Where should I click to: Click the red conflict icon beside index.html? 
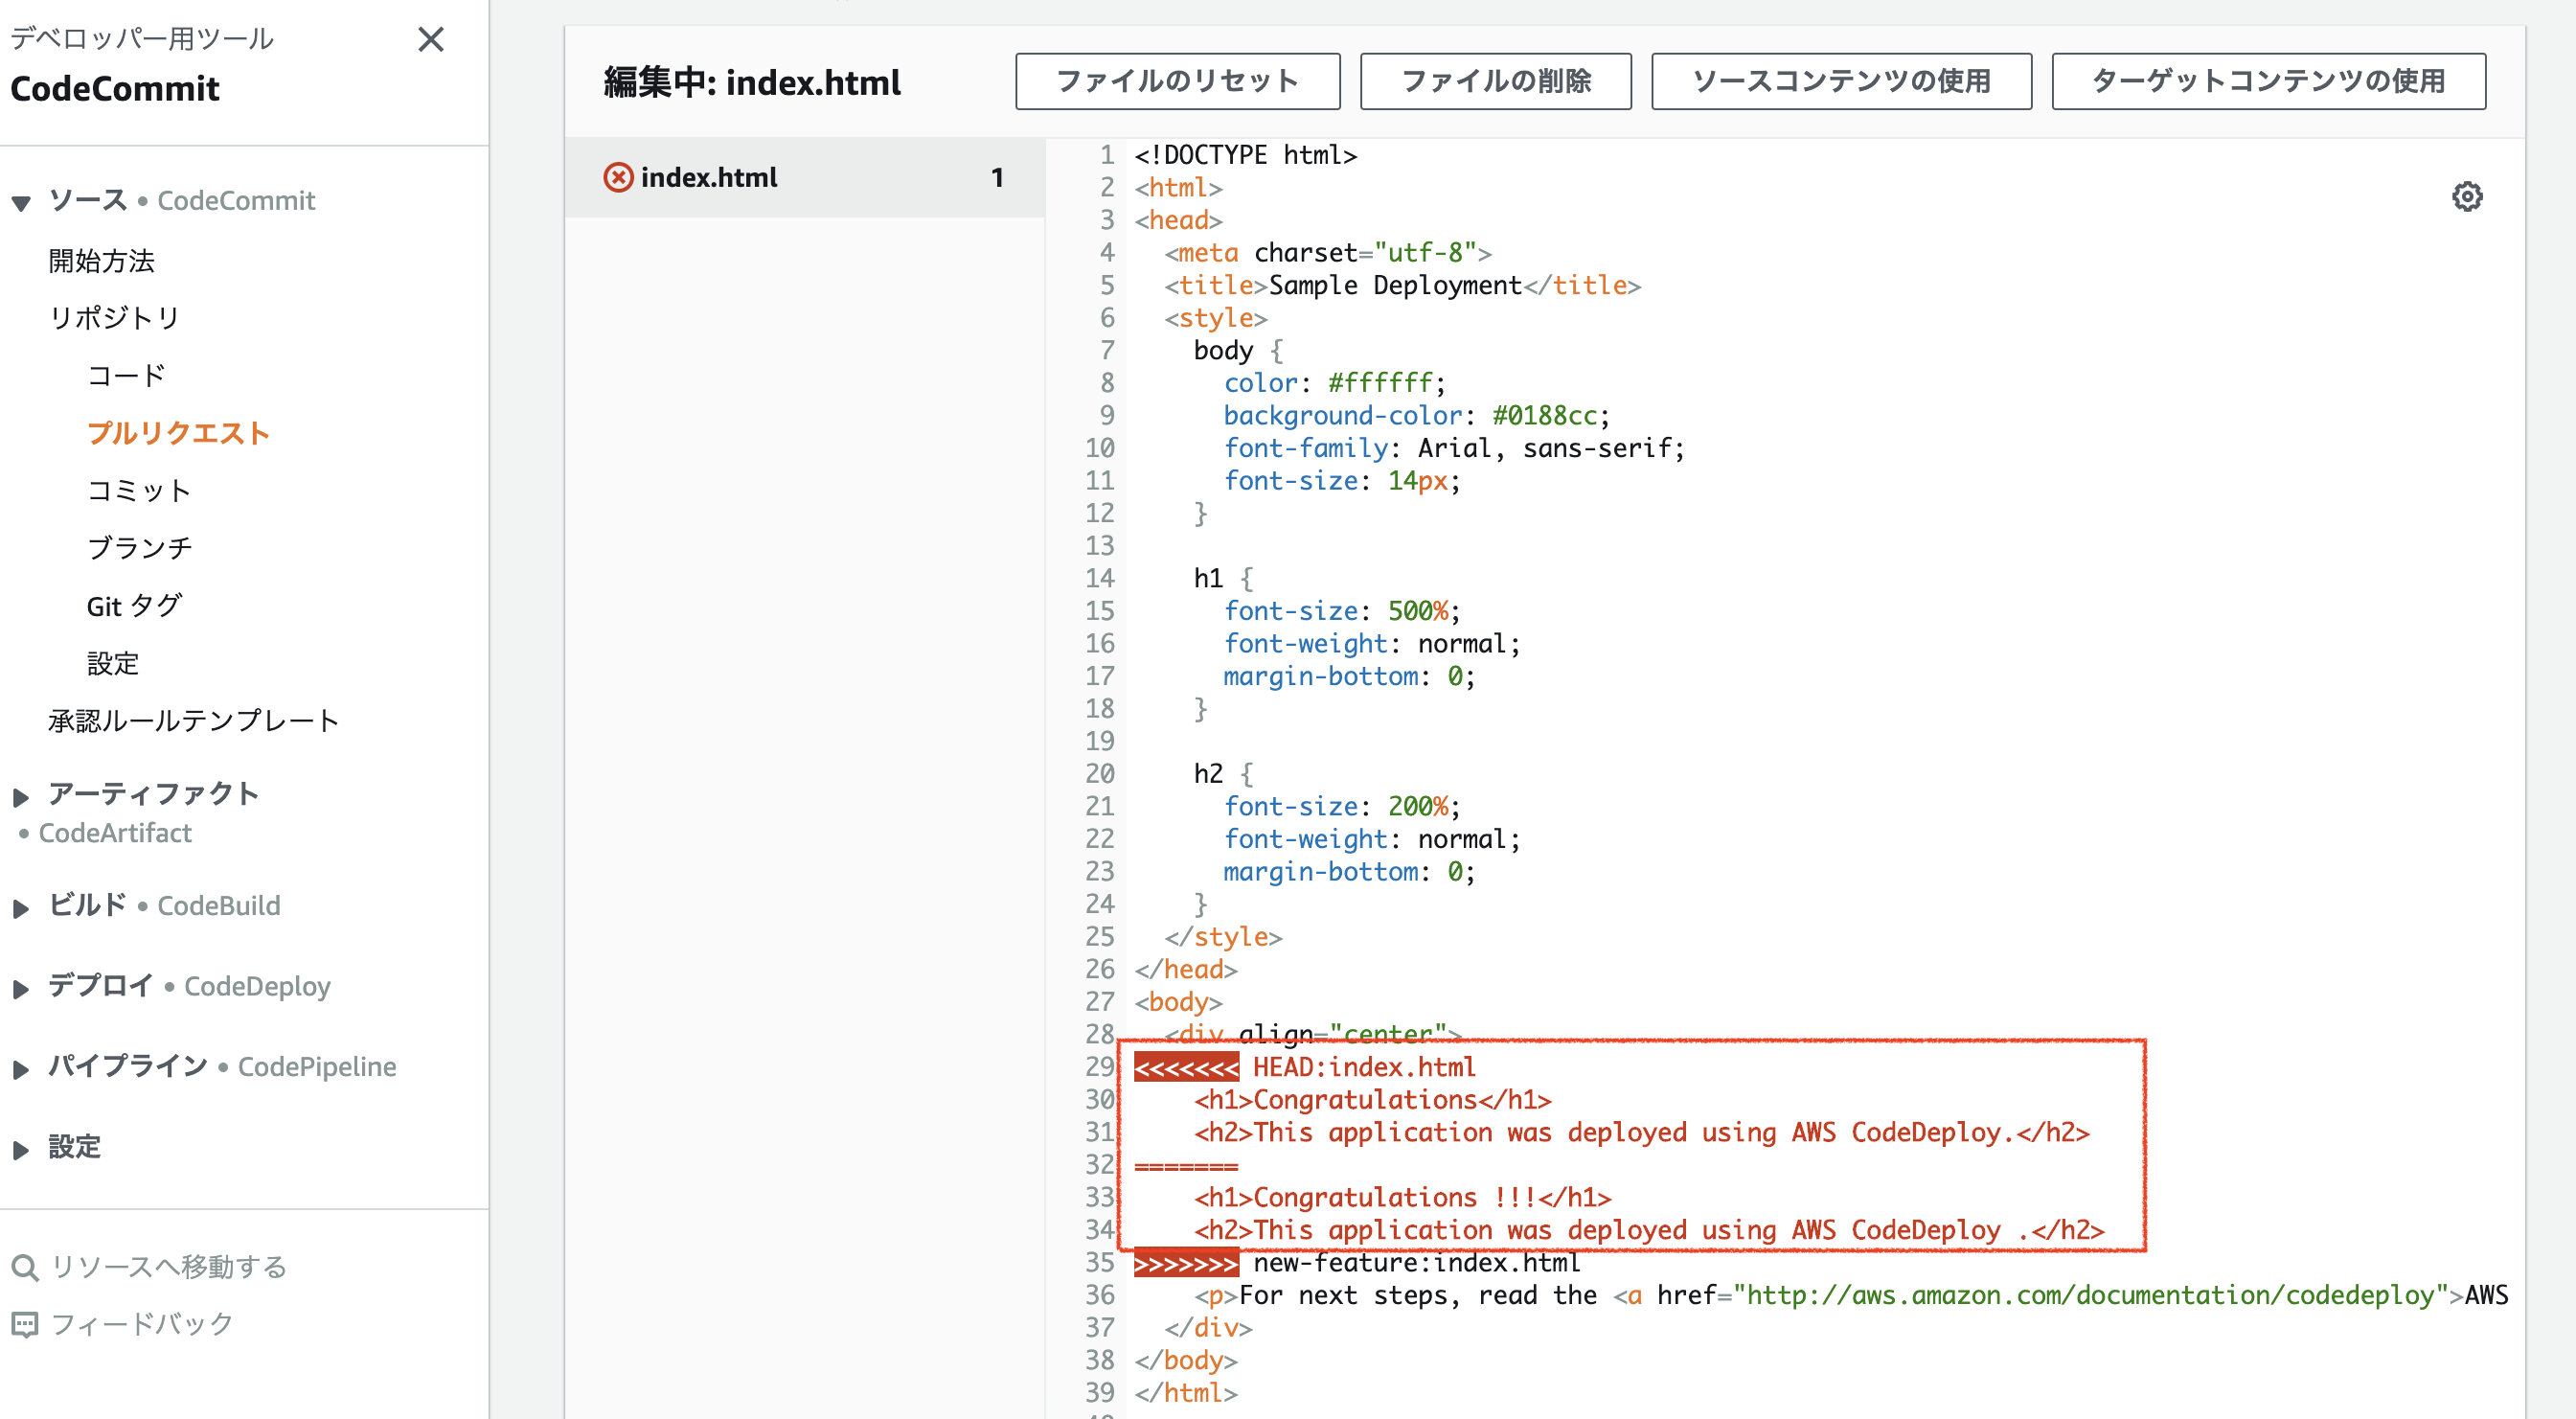tap(618, 177)
